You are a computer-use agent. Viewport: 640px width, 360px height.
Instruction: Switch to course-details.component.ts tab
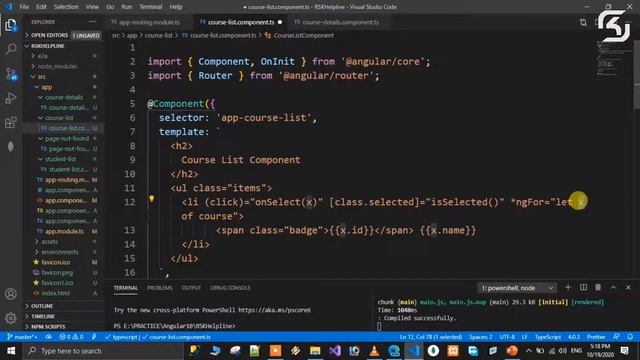pyautogui.click(x=340, y=22)
